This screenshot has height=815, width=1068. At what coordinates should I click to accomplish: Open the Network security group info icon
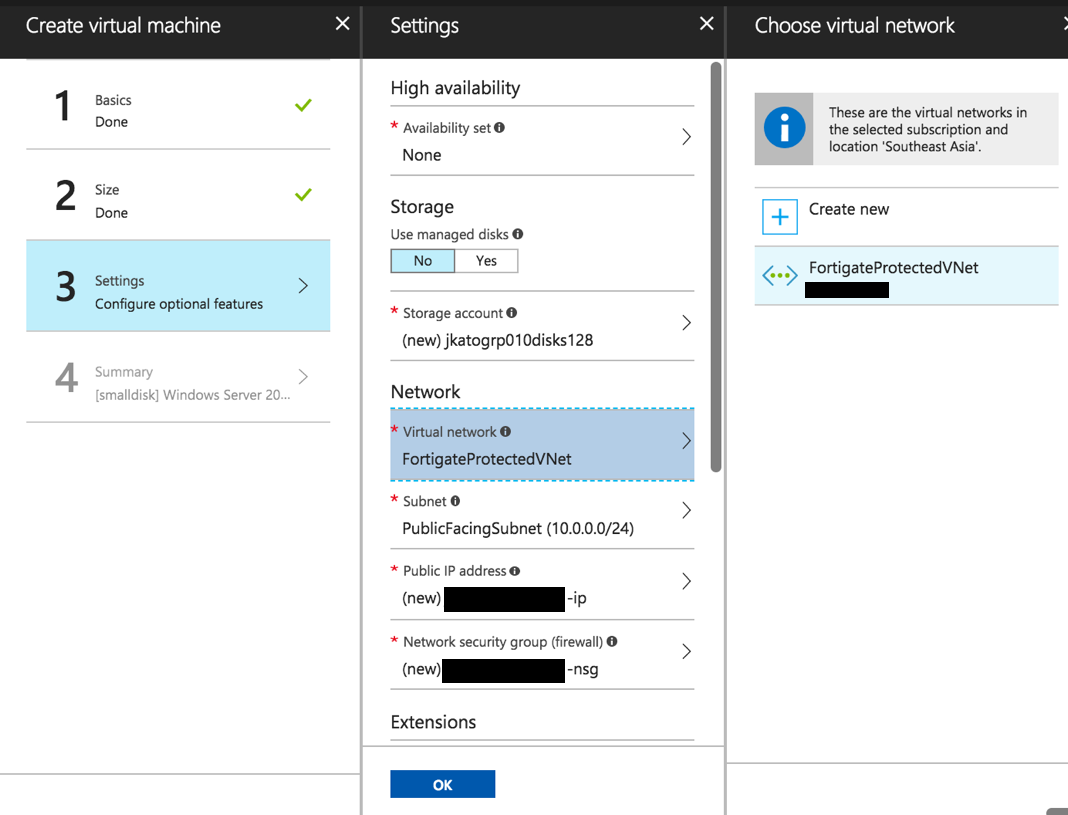point(611,640)
